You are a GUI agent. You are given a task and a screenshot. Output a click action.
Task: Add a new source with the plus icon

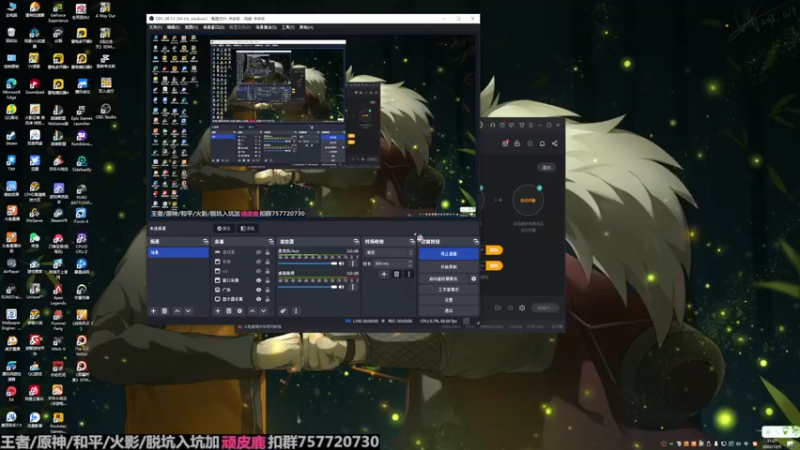click(x=218, y=311)
